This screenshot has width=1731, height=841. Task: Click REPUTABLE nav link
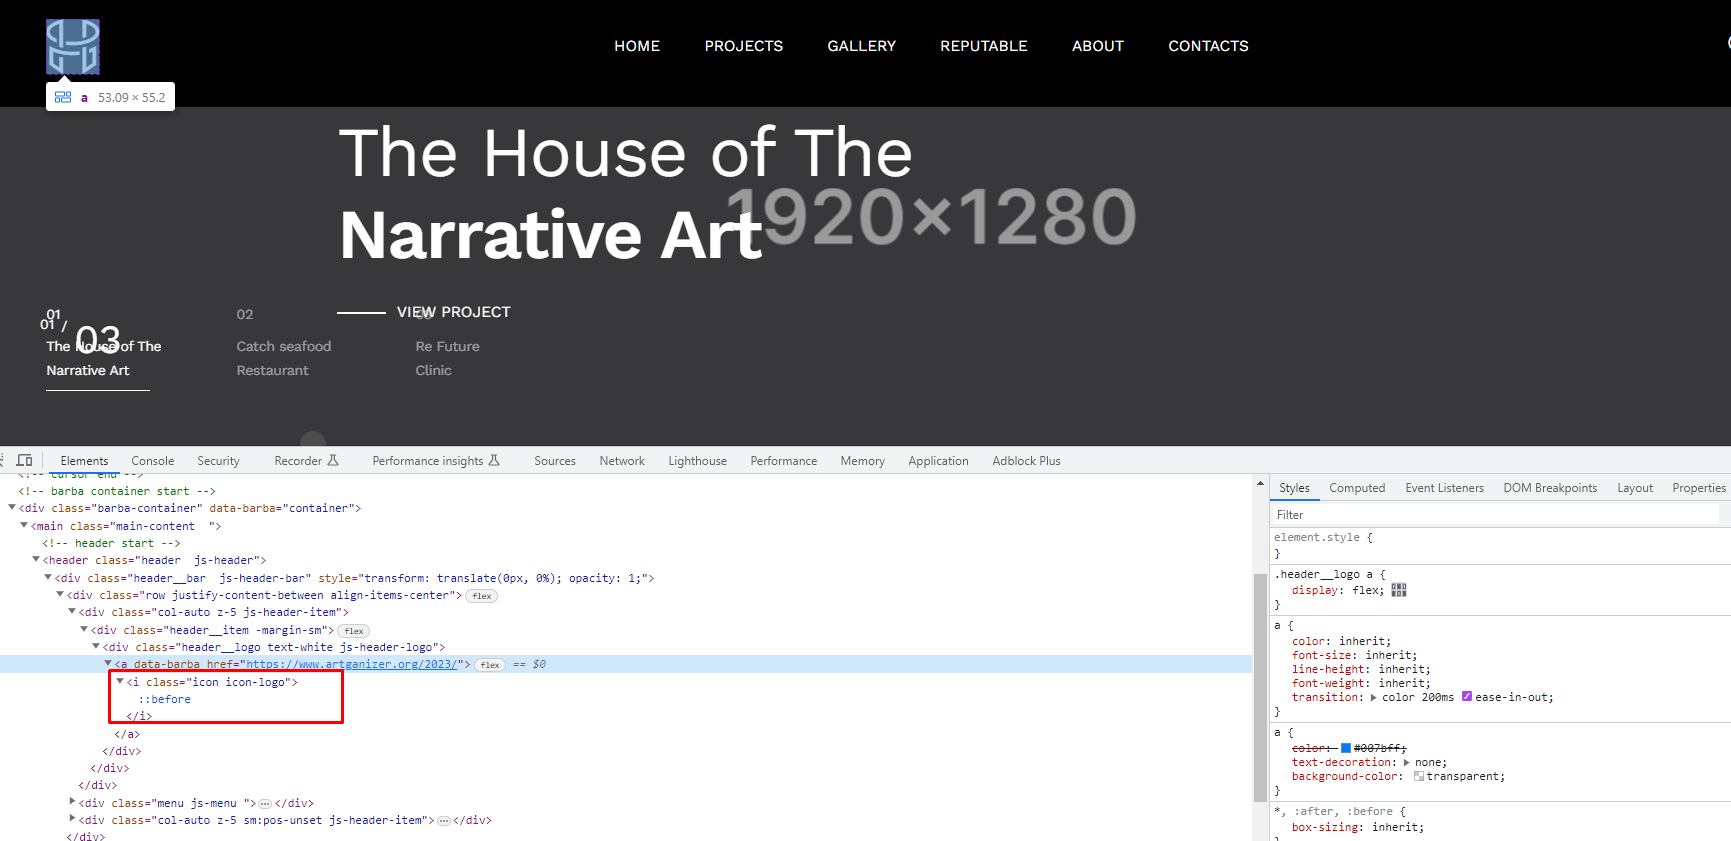tap(984, 46)
